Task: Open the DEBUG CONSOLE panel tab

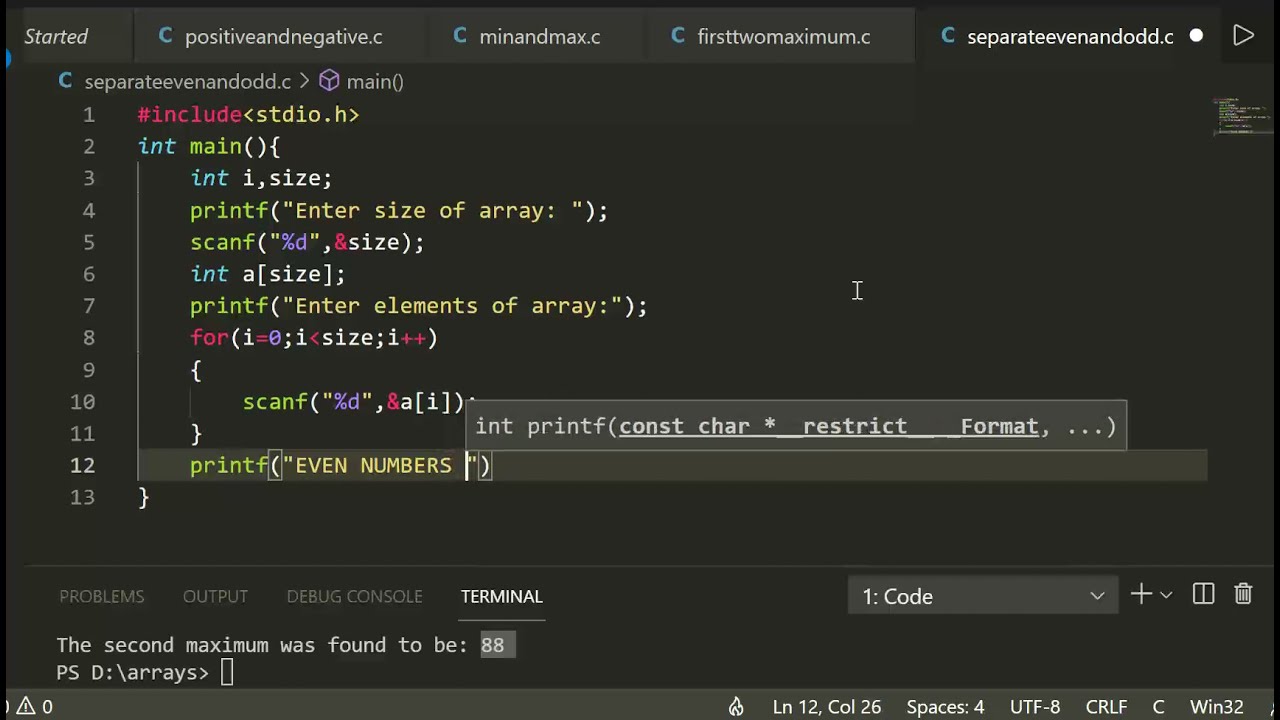Action: click(354, 596)
